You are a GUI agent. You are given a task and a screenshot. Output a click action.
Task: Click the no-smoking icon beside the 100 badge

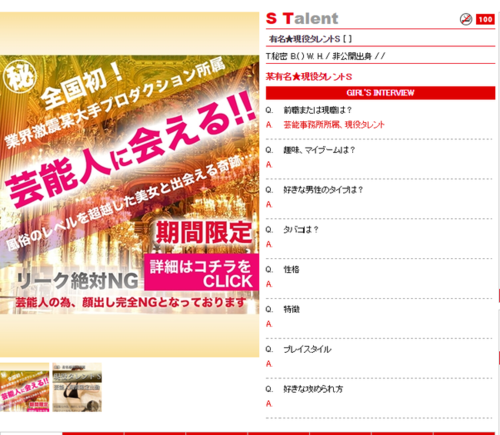466,19
